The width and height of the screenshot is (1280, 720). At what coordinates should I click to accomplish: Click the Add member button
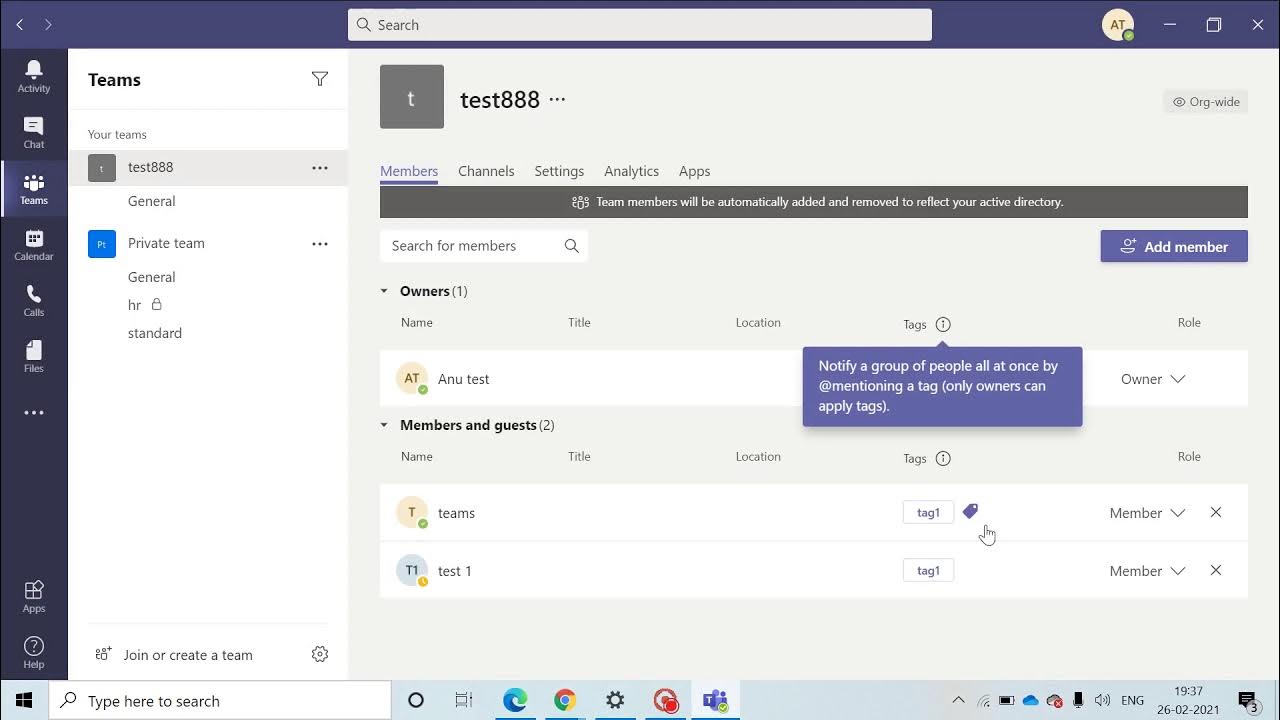(1174, 246)
